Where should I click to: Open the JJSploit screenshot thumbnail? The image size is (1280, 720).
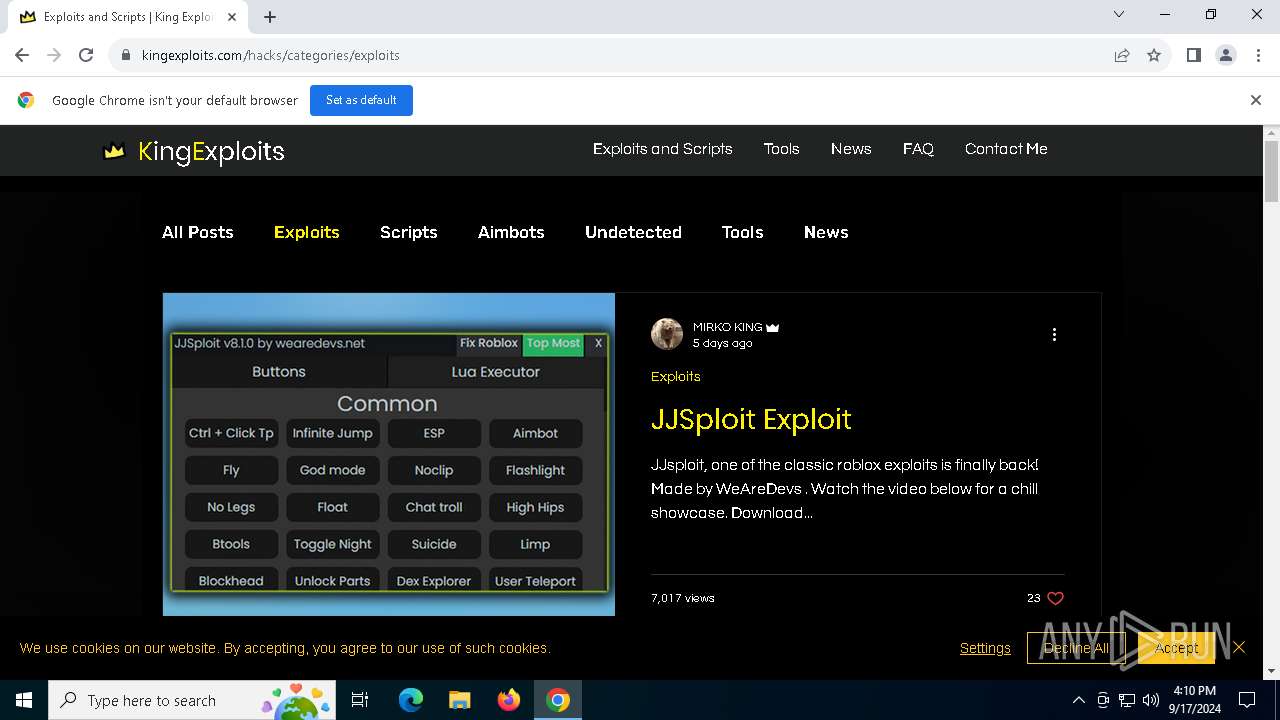(389, 454)
